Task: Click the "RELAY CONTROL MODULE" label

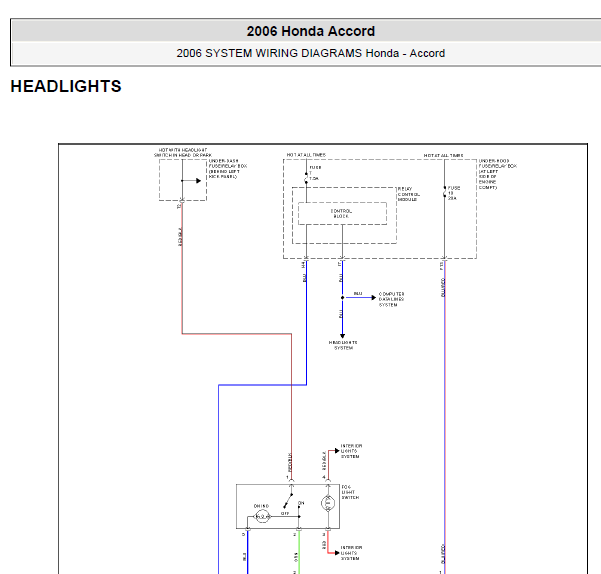Action: pos(409,194)
